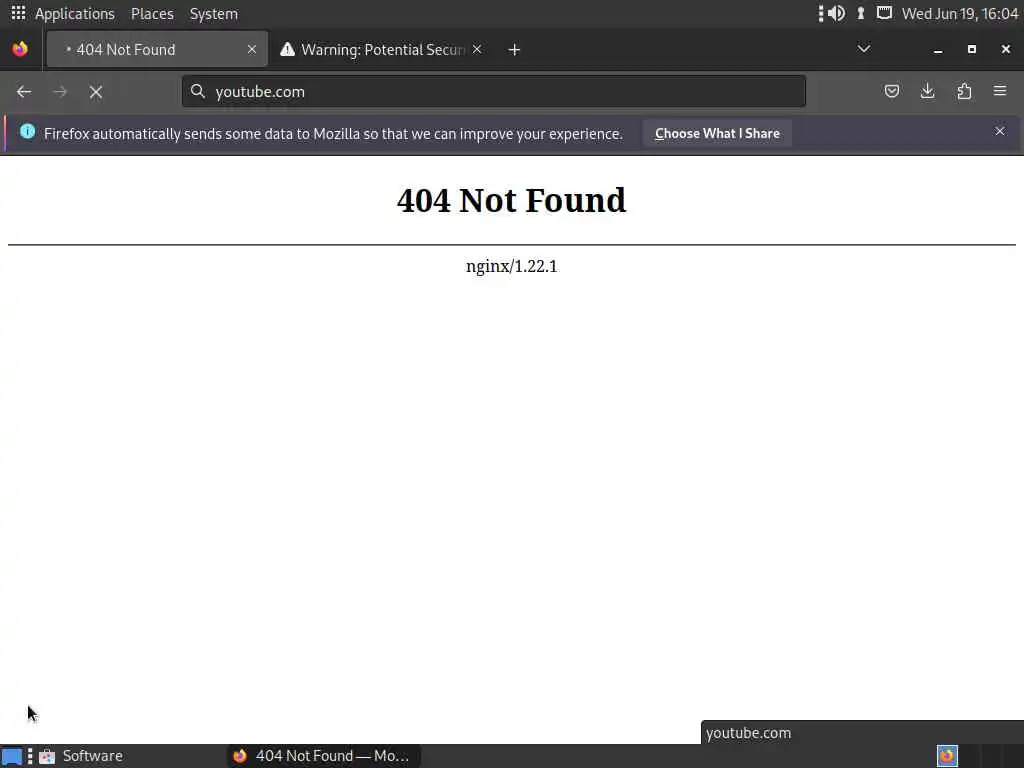Open the Save to Pocket icon
The image size is (1024, 768).
(891, 91)
